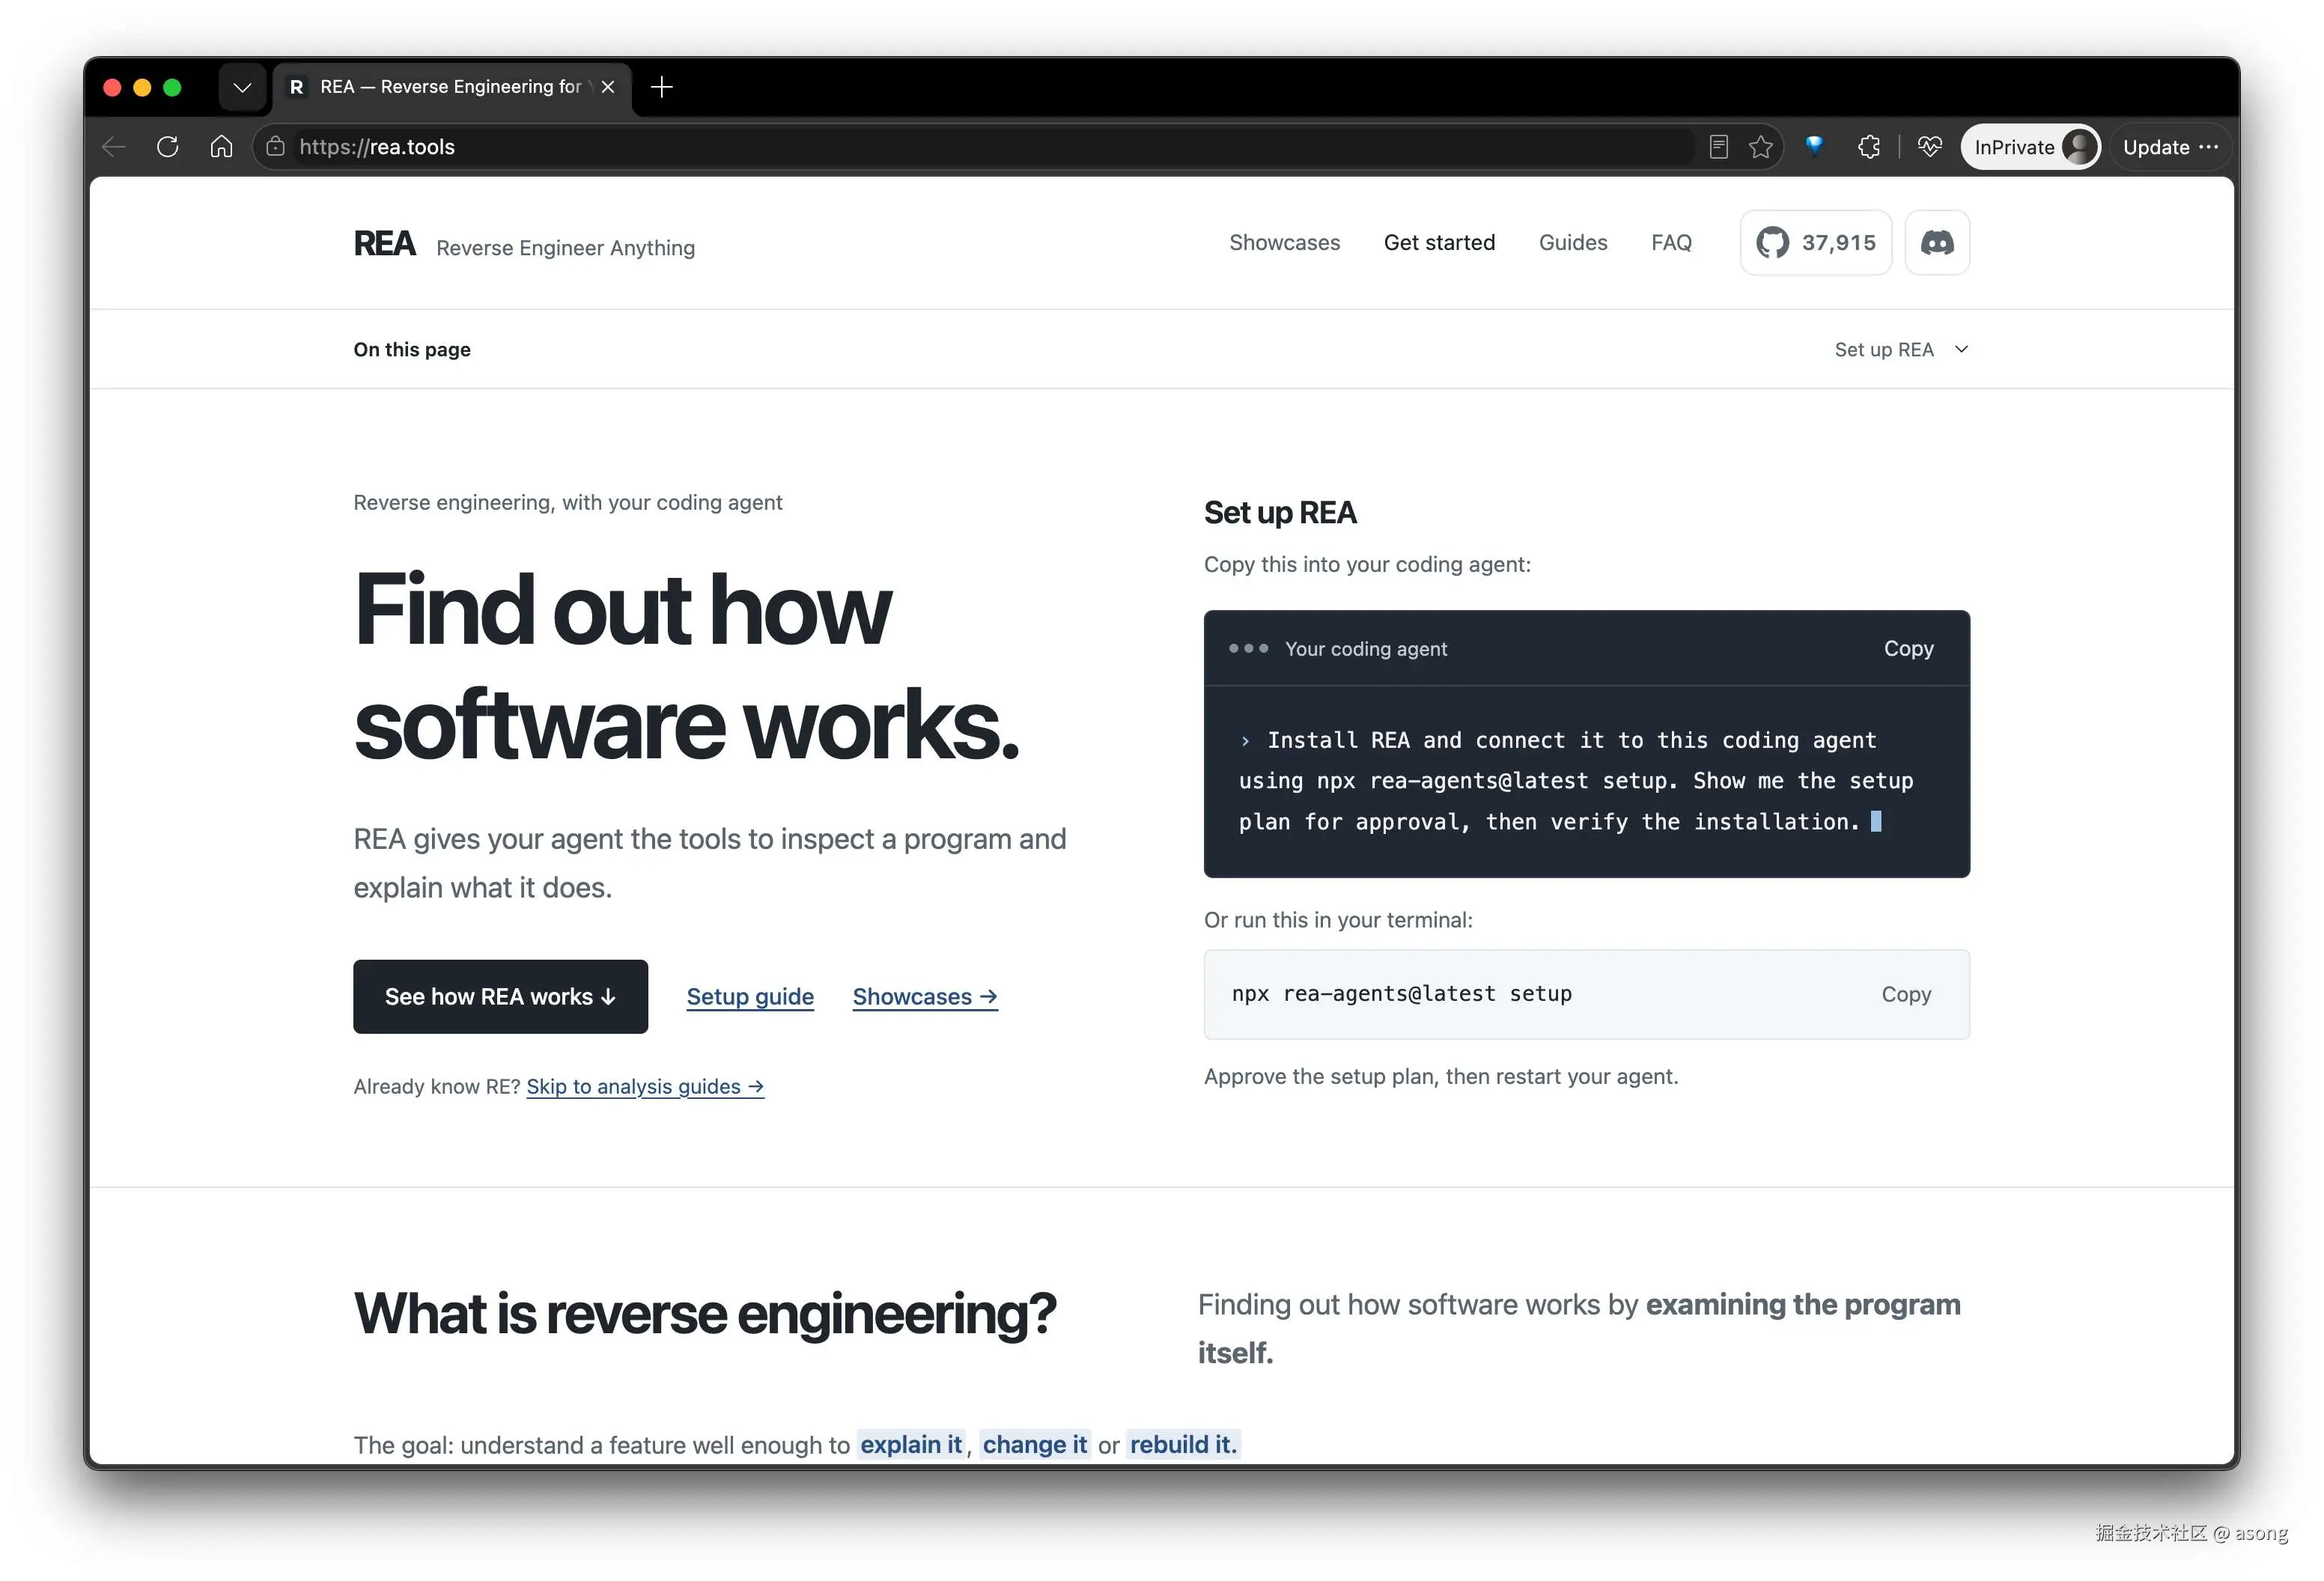Open the Extensions puzzle icon
2324x1581 pixels.
1868,147
